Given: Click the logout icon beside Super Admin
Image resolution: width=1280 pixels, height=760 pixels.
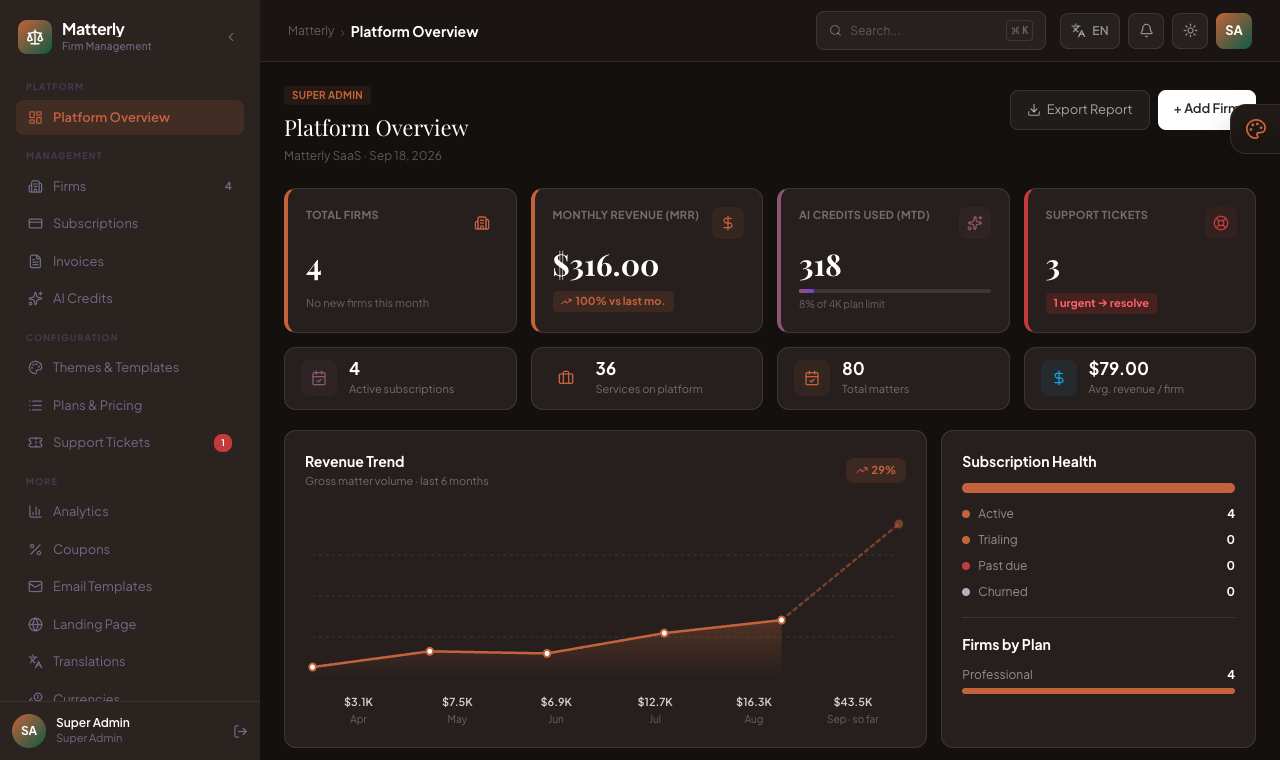Looking at the screenshot, I should (240, 731).
